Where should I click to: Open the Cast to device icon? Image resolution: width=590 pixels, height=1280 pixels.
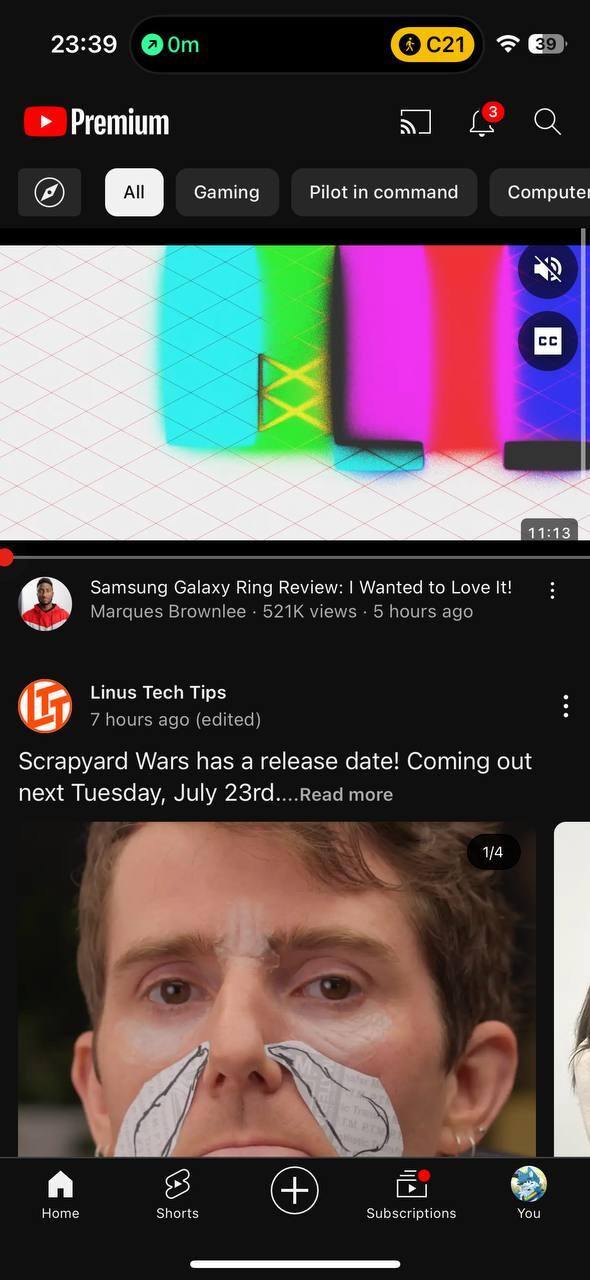pos(415,122)
